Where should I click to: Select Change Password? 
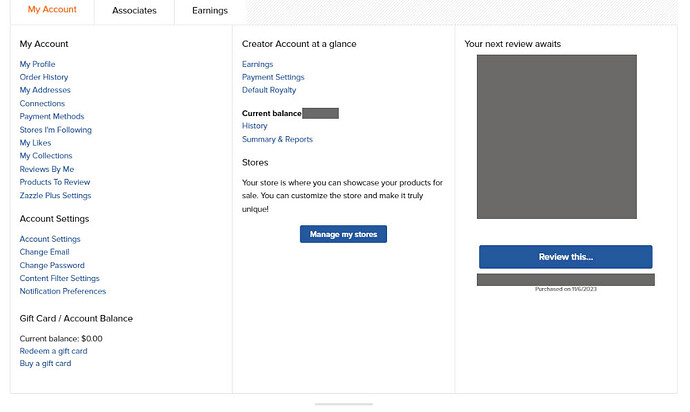pos(52,265)
